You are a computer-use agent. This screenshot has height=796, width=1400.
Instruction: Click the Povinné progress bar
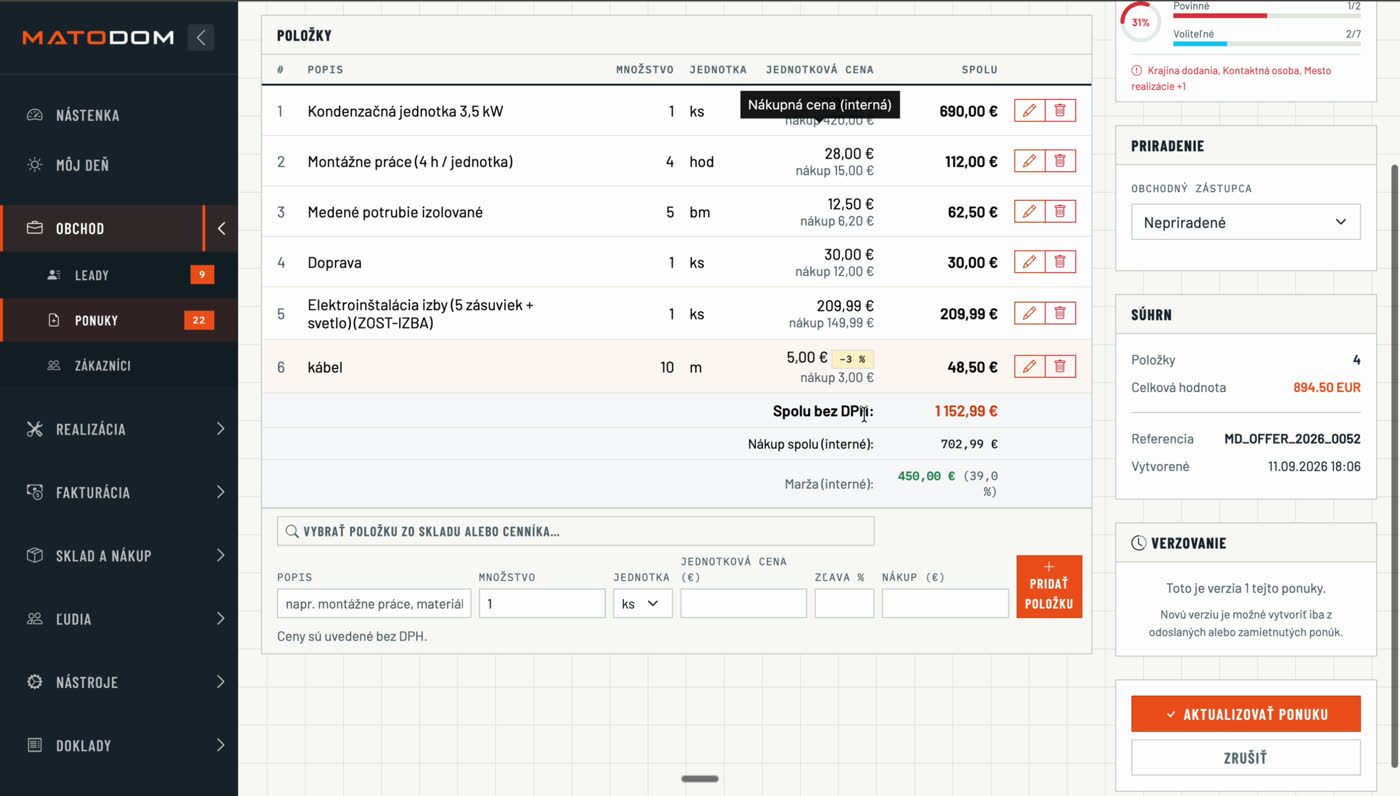click(x=1267, y=16)
